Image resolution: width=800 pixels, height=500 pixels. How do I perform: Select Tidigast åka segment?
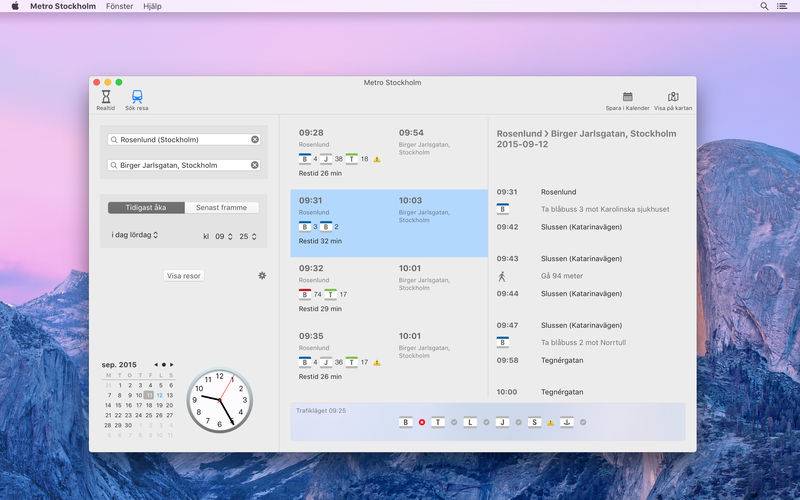146,208
